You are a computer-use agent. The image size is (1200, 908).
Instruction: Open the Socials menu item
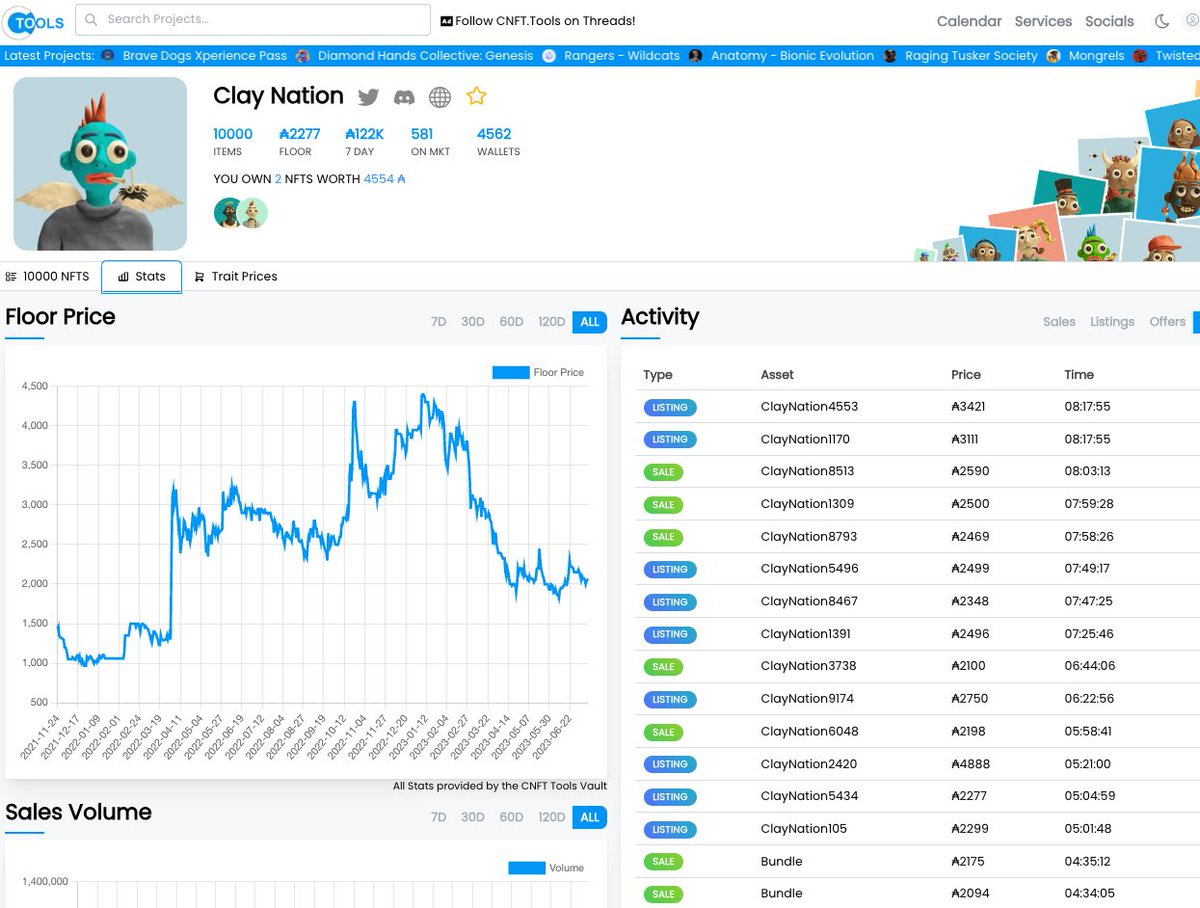[1109, 21]
